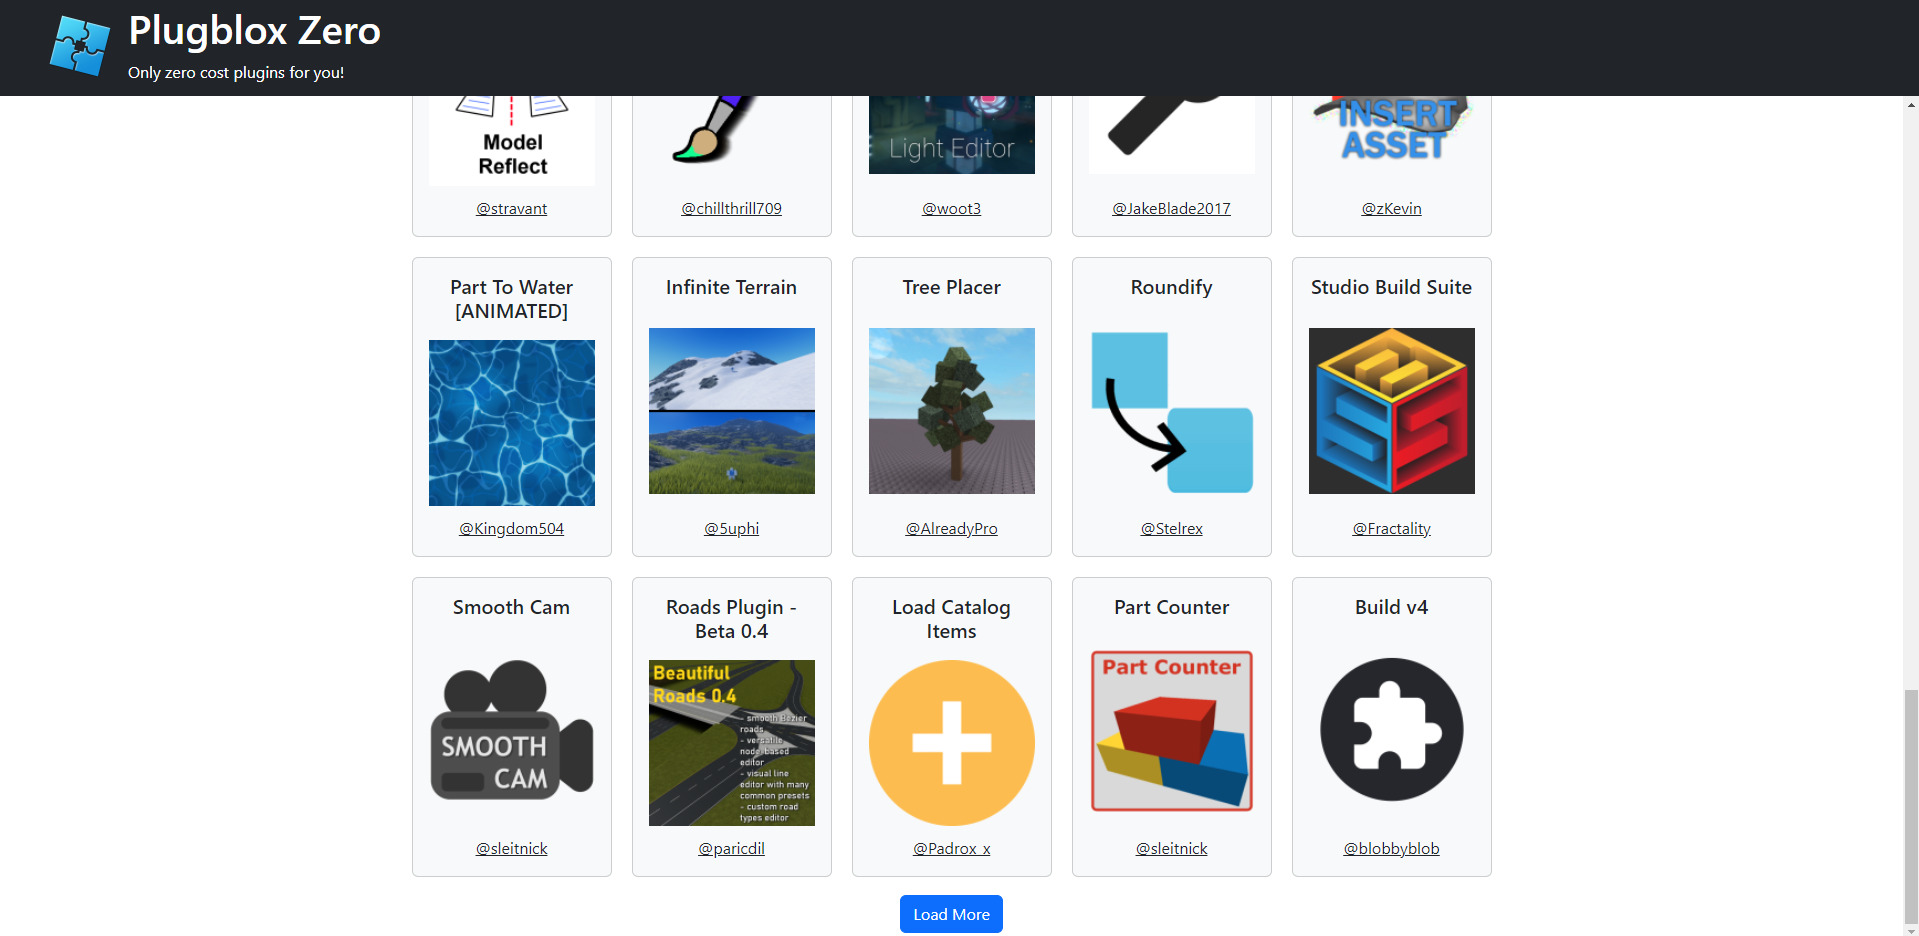Open @5uphi's profile page
1919x936 pixels.
[x=731, y=528]
